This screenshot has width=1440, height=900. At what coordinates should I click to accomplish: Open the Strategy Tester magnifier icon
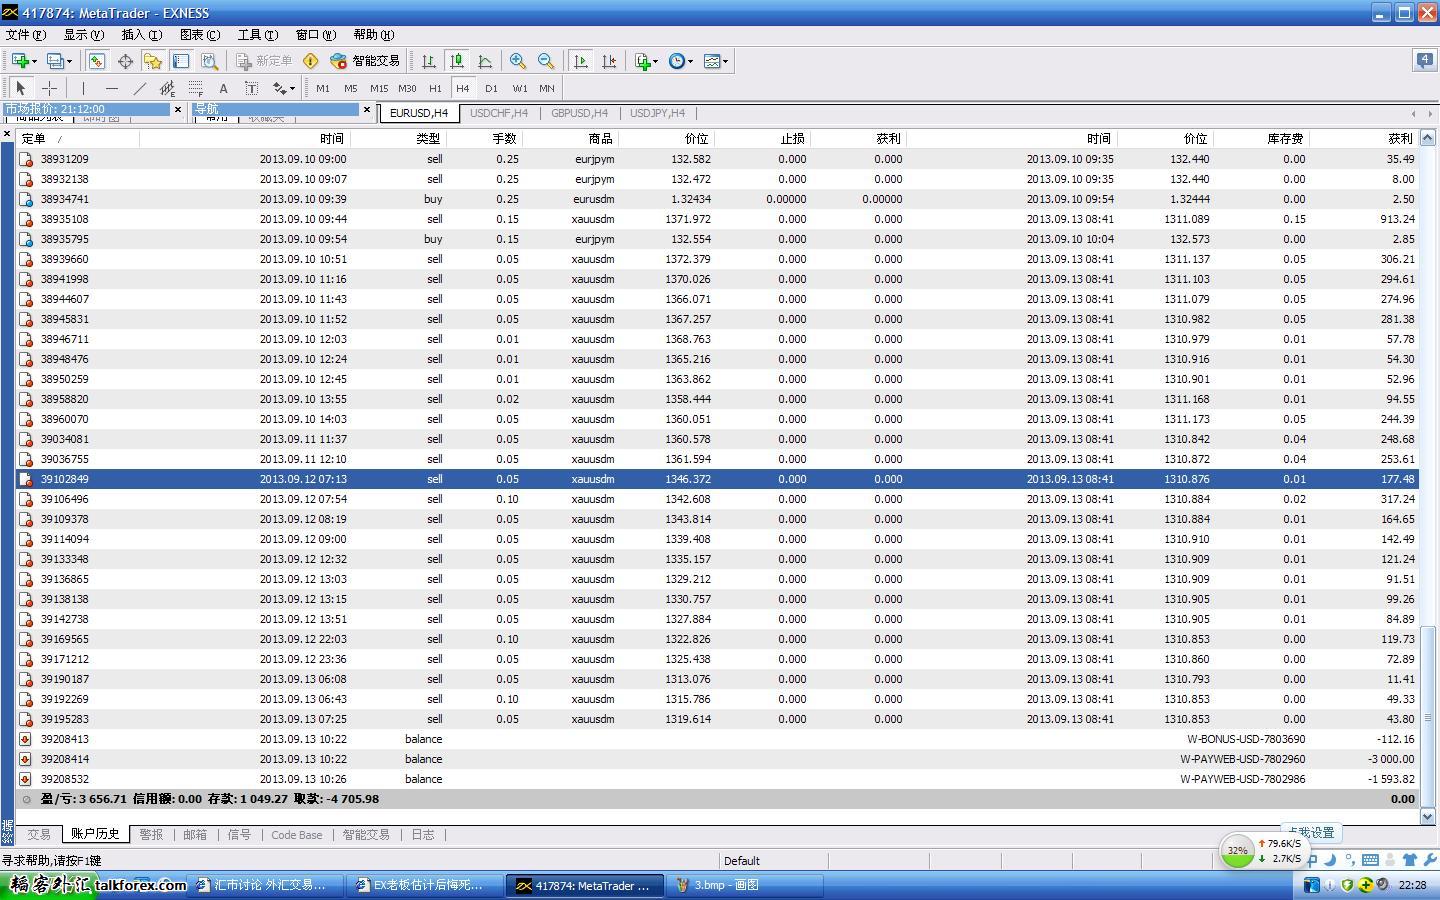pyautogui.click(x=209, y=61)
